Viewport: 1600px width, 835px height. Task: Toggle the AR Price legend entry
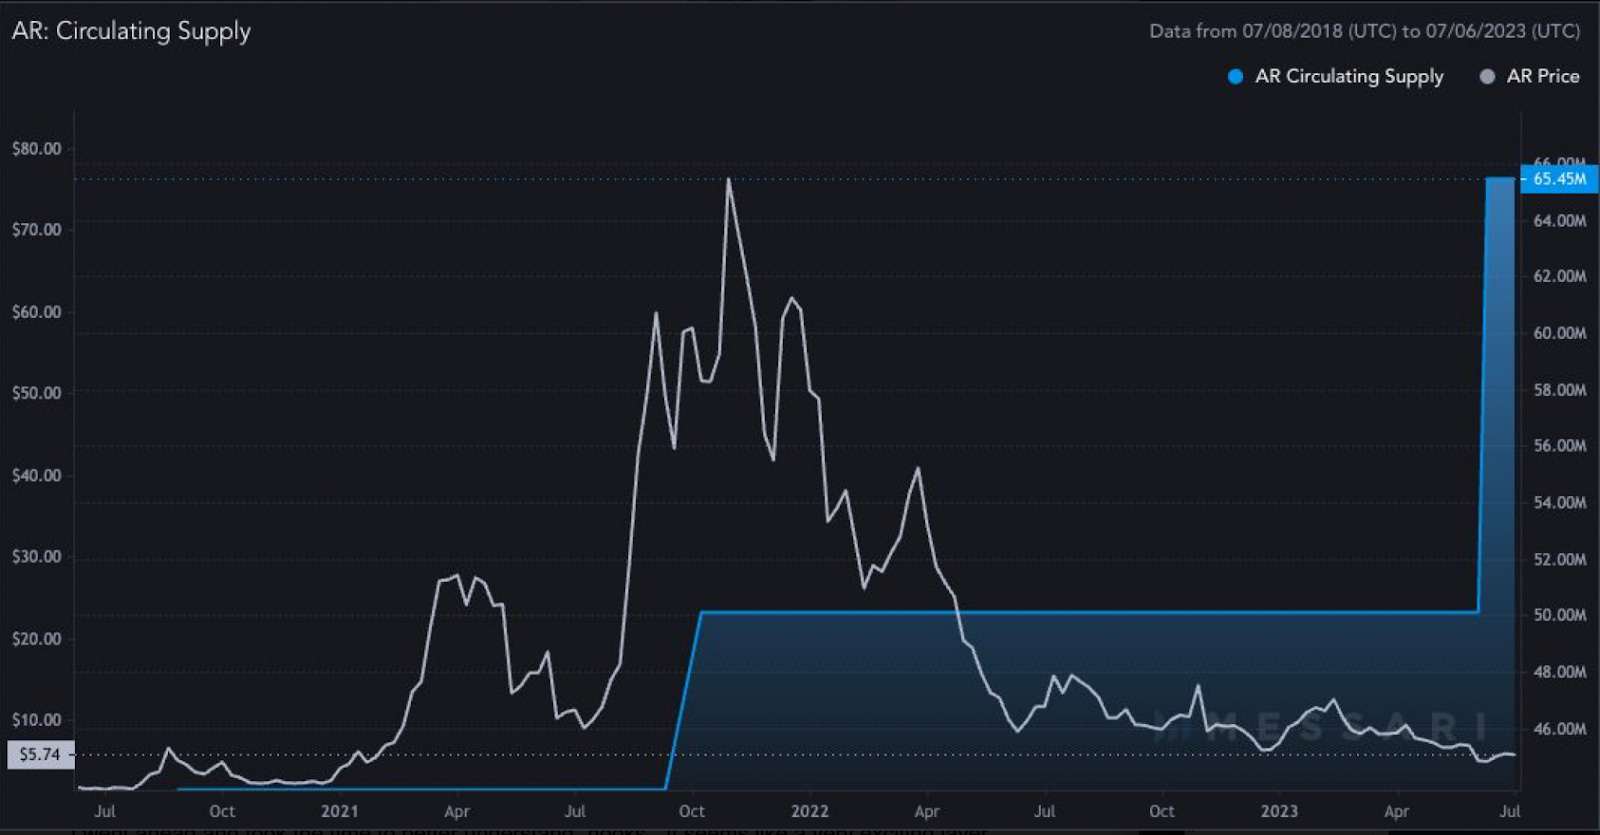(x=1529, y=76)
